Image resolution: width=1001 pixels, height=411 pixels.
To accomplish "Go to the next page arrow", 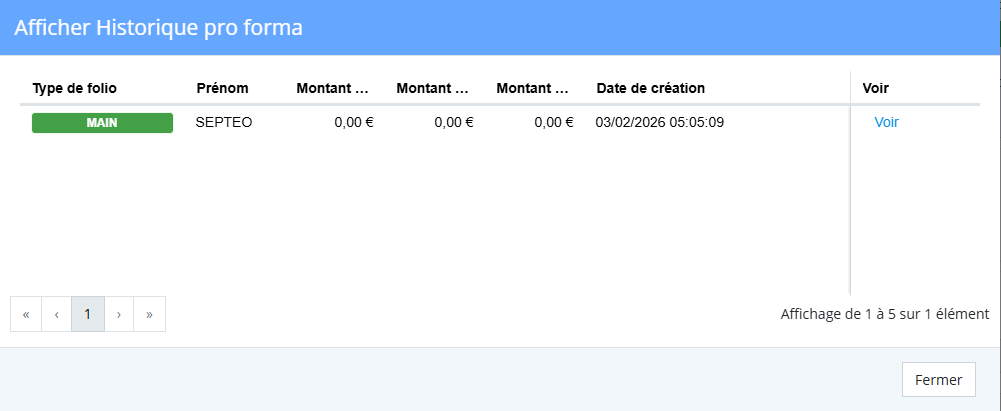I will [119, 314].
